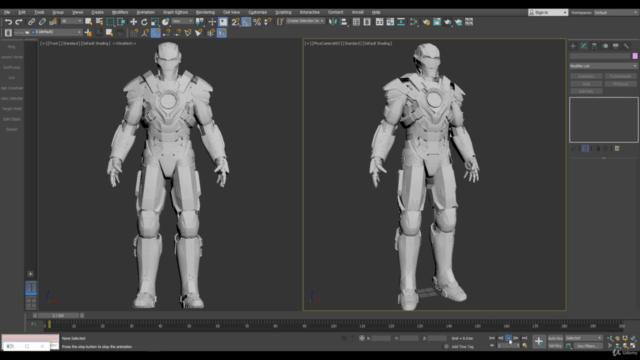Click the Select and Place icon
This screenshot has height=360, width=640.
[165, 22]
